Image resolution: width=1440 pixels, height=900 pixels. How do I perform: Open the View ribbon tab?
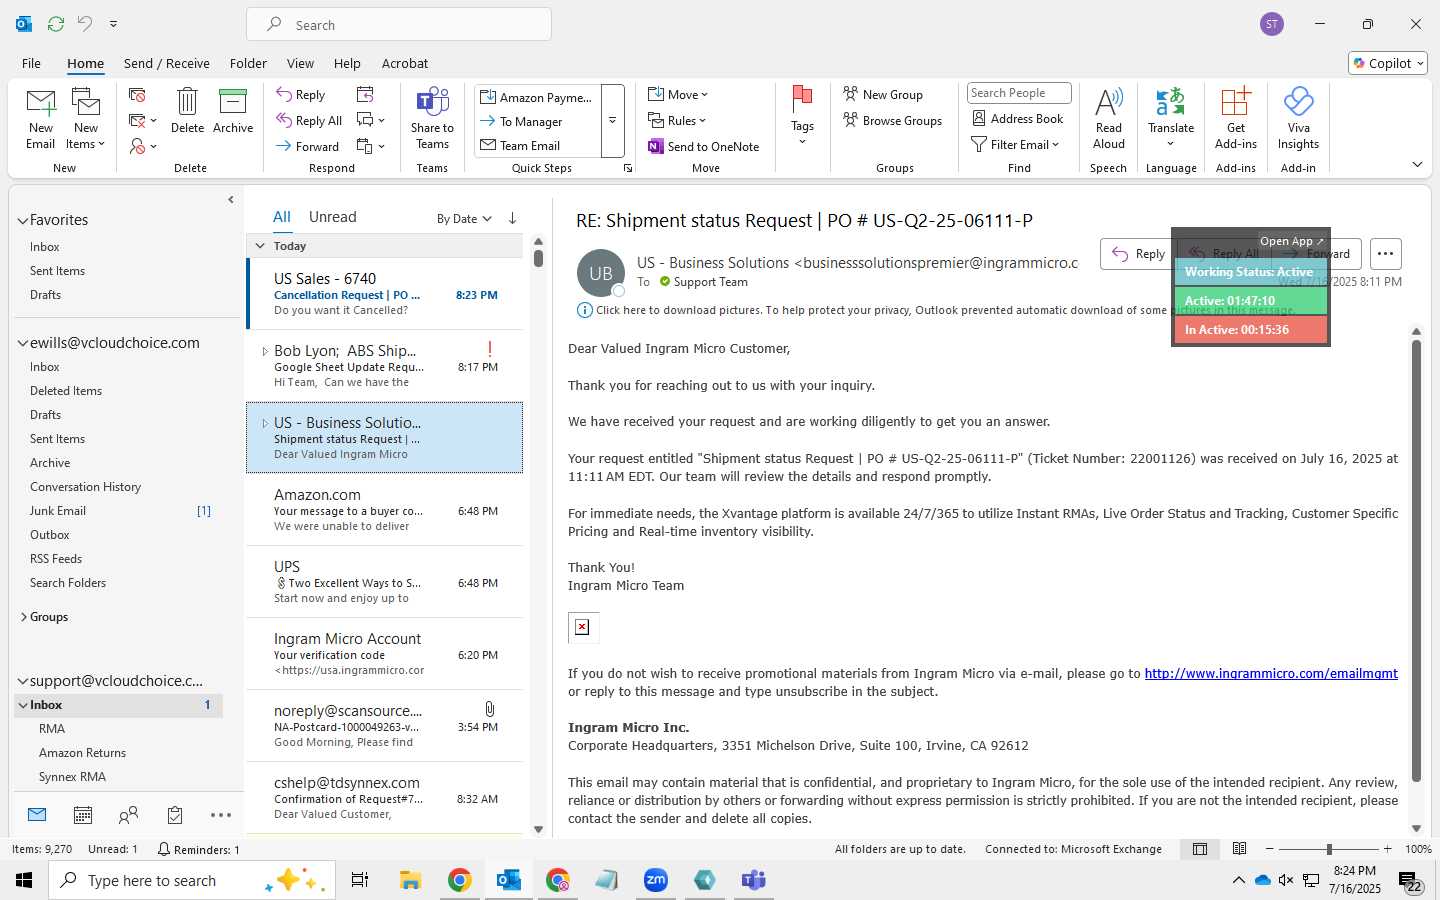(300, 63)
